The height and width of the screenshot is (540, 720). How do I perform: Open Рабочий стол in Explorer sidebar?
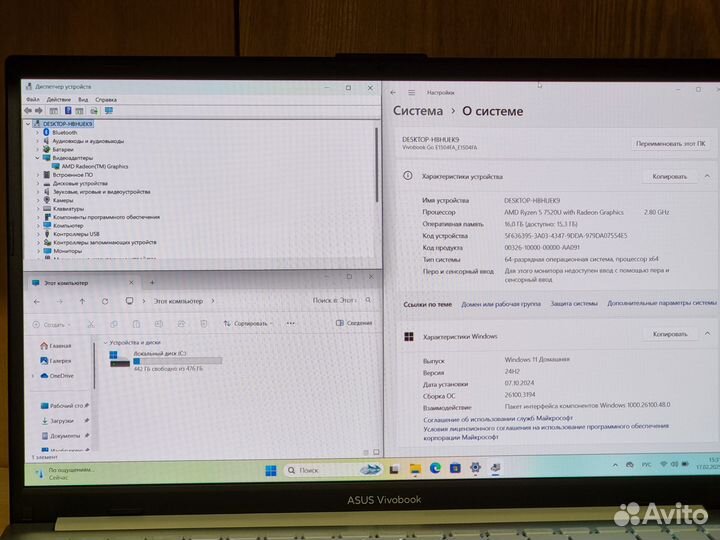coord(63,406)
